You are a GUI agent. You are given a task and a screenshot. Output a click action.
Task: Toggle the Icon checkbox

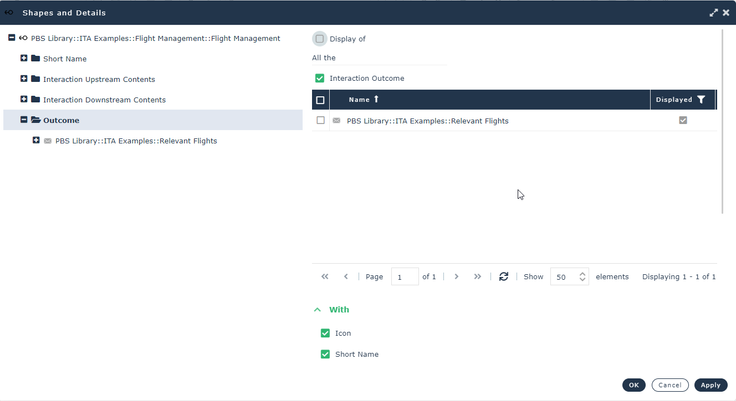(x=325, y=333)
